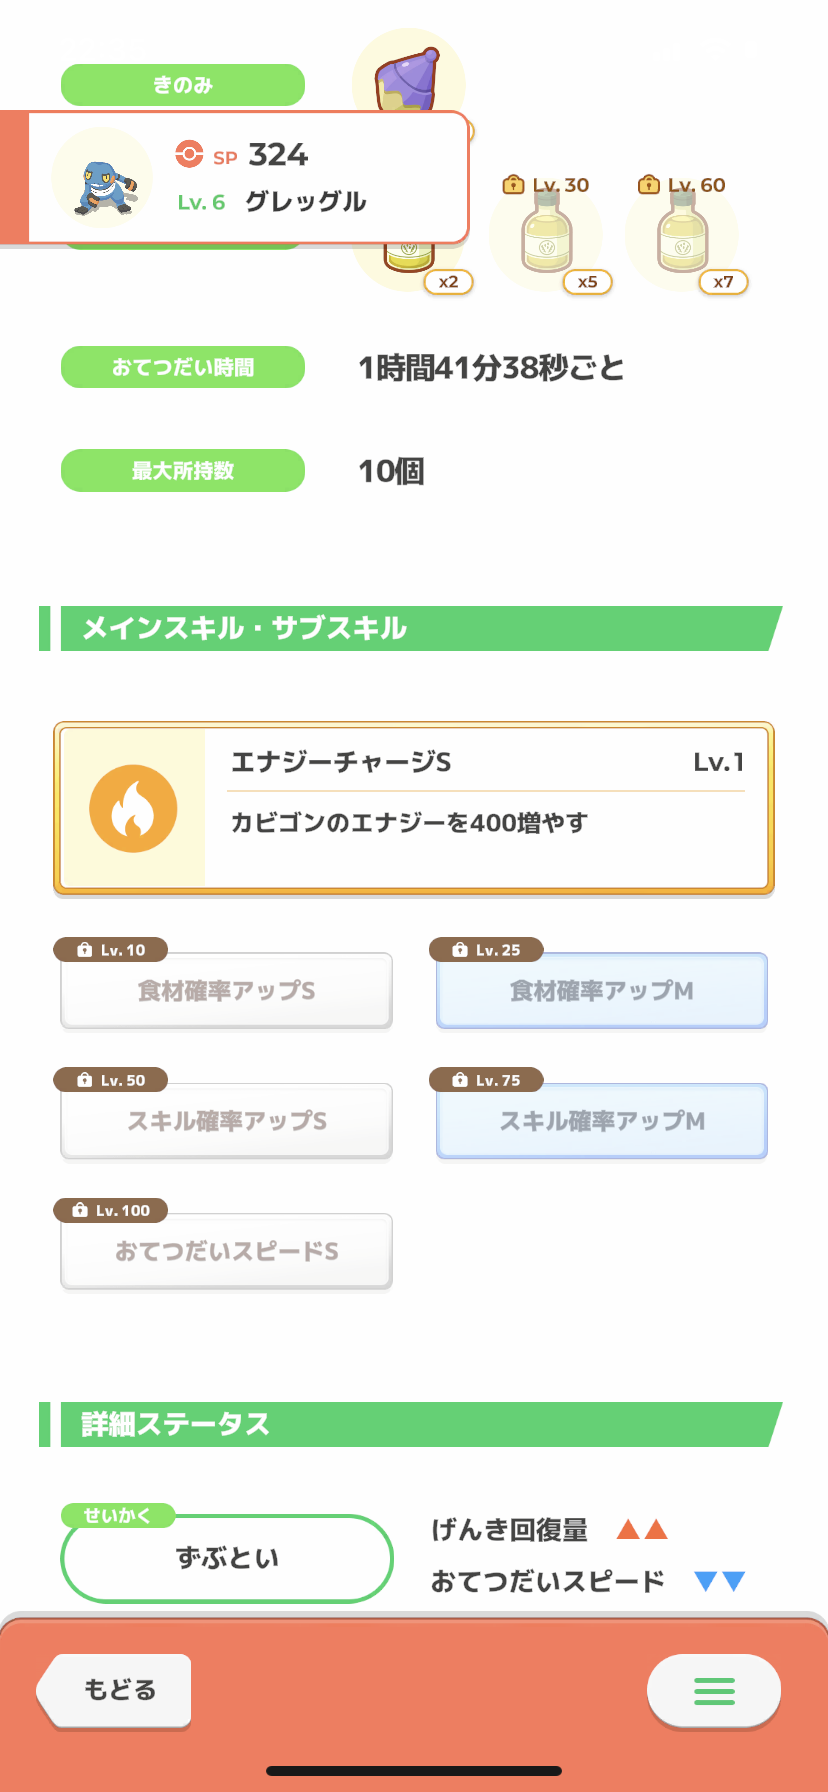Tap the おてつだい時間 label
This screenshot has width=828, height=1792.
(183, 367)
